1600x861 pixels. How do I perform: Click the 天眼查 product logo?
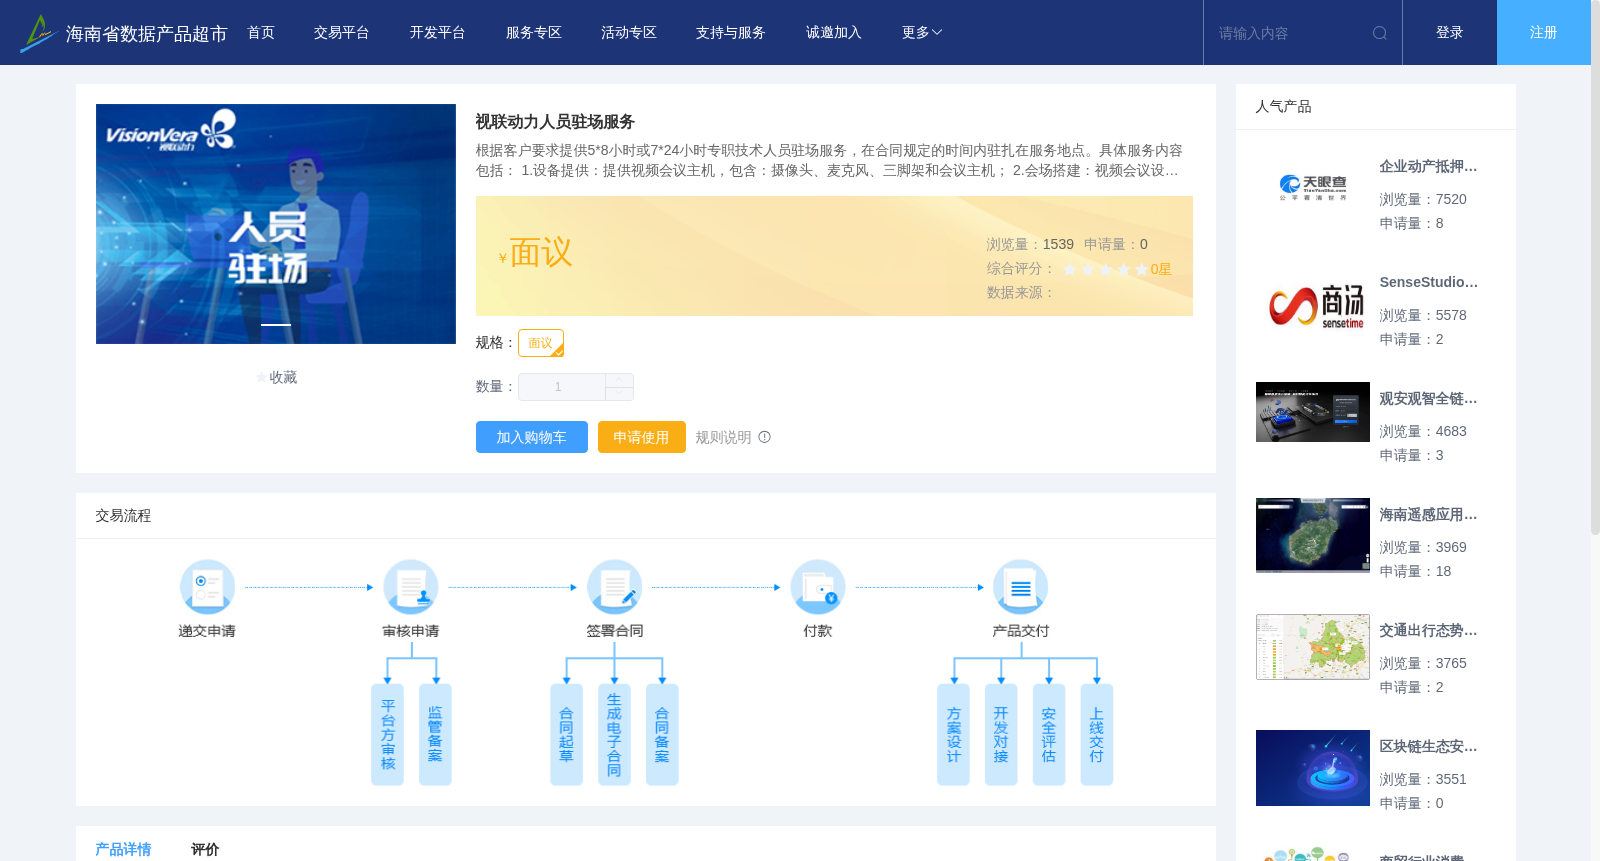point(1313,187)
